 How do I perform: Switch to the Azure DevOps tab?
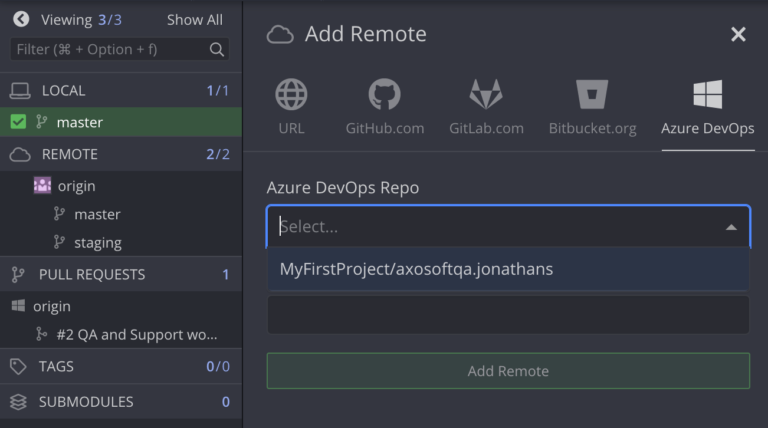[x=707, y=108]
